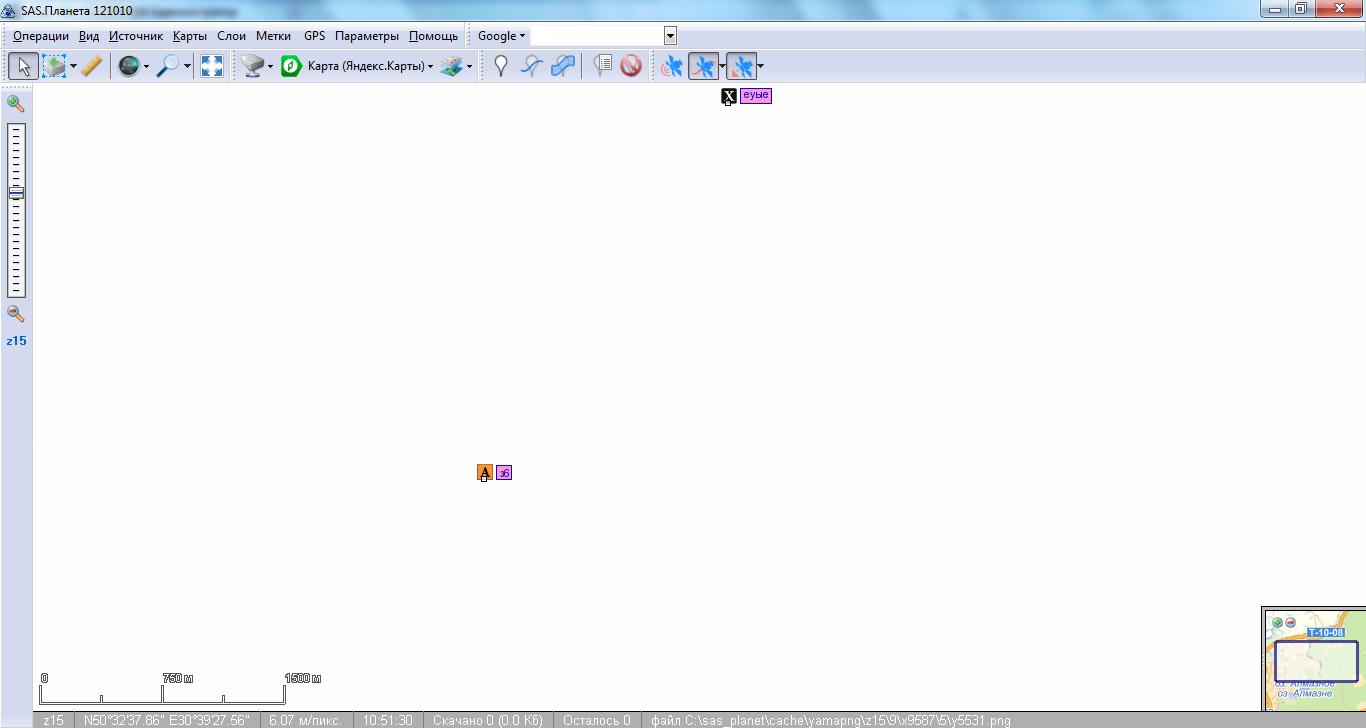
Task: Open the placemark manager list icon
Action: [602, 67]
